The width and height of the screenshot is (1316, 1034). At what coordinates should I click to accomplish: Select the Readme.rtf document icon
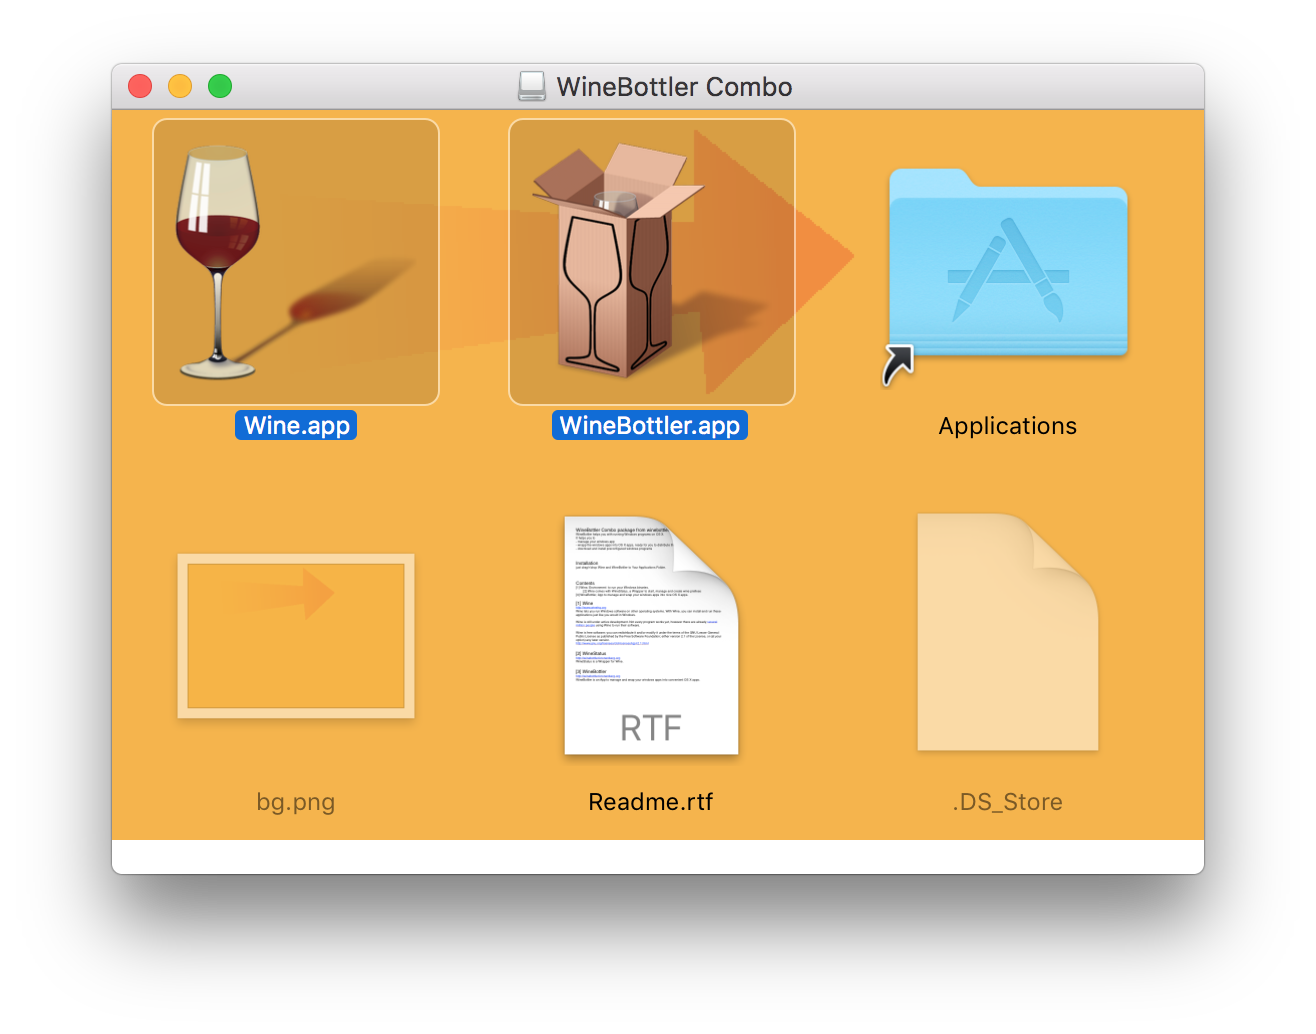tap(652, 635)
